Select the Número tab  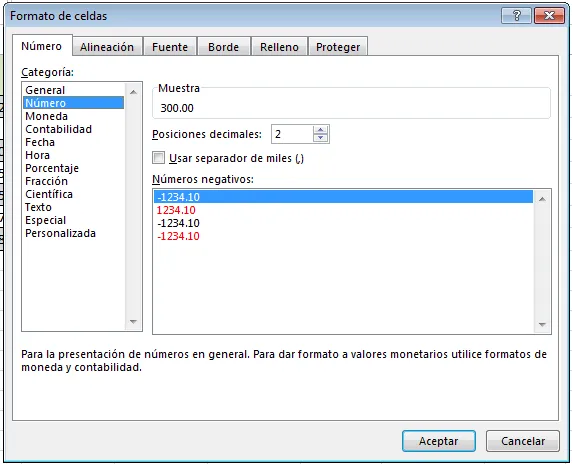pyautogui.click(x=42, y=46)
